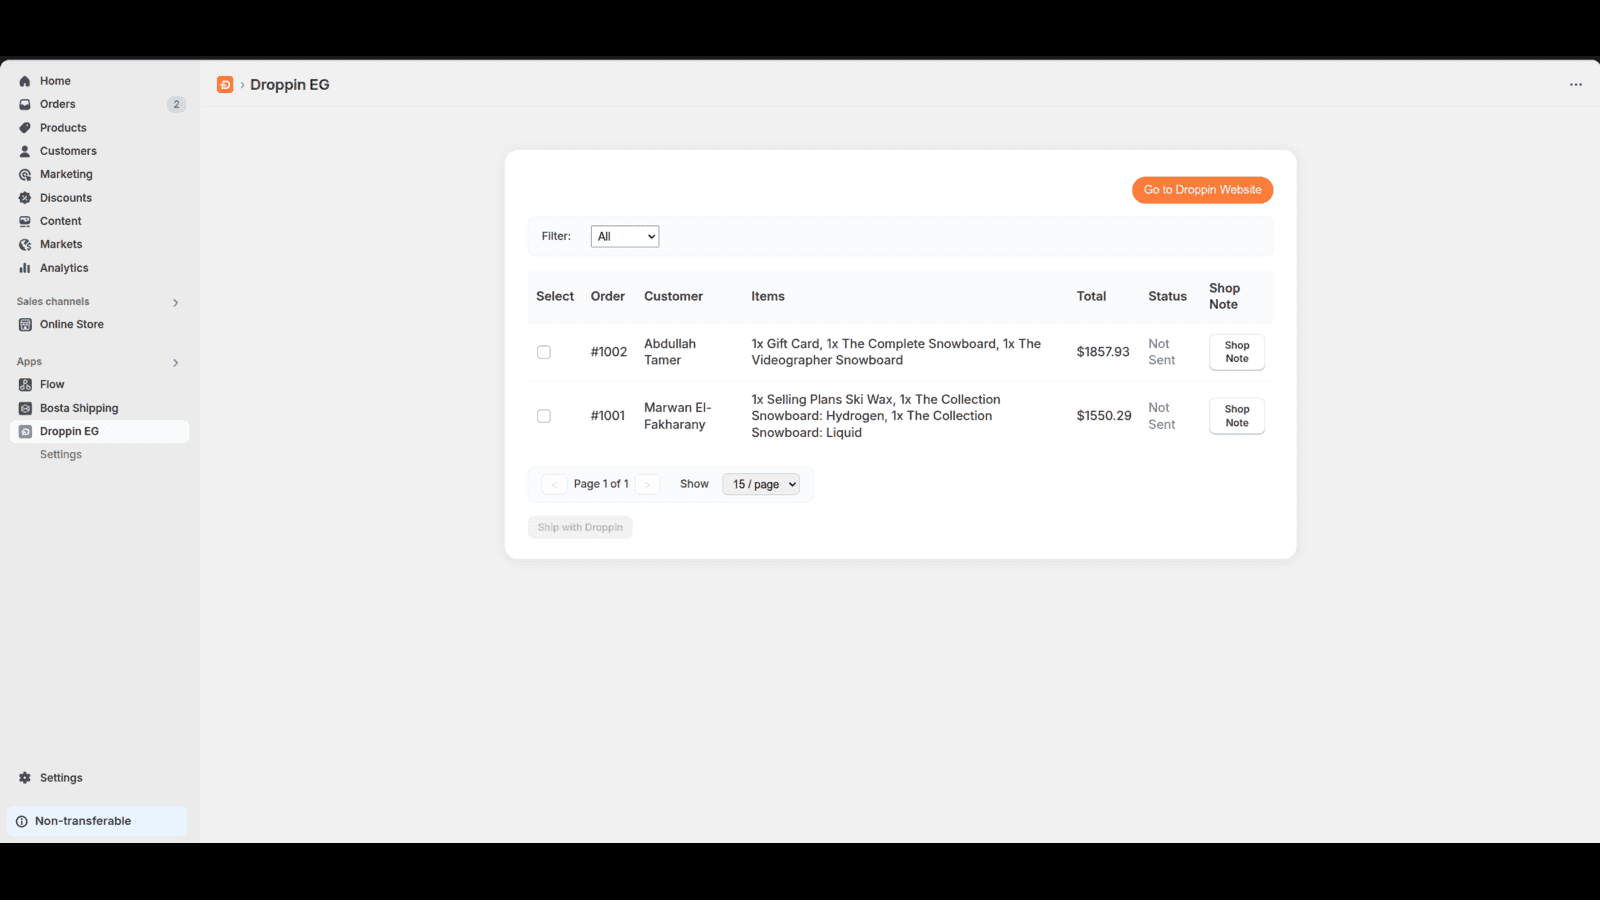The image size is (1600, 900).
Task: Click the Ship with Droppin button
Action: [580, 527]
